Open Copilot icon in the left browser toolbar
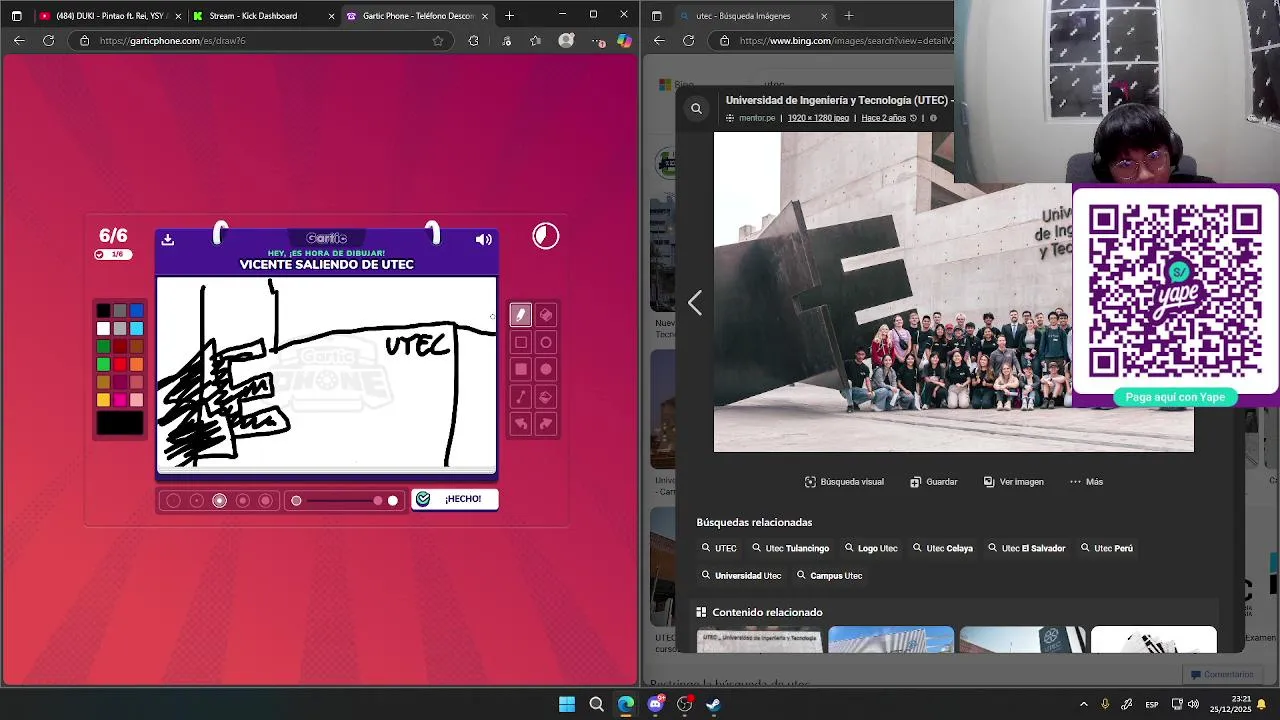 [x=624, y=41]
